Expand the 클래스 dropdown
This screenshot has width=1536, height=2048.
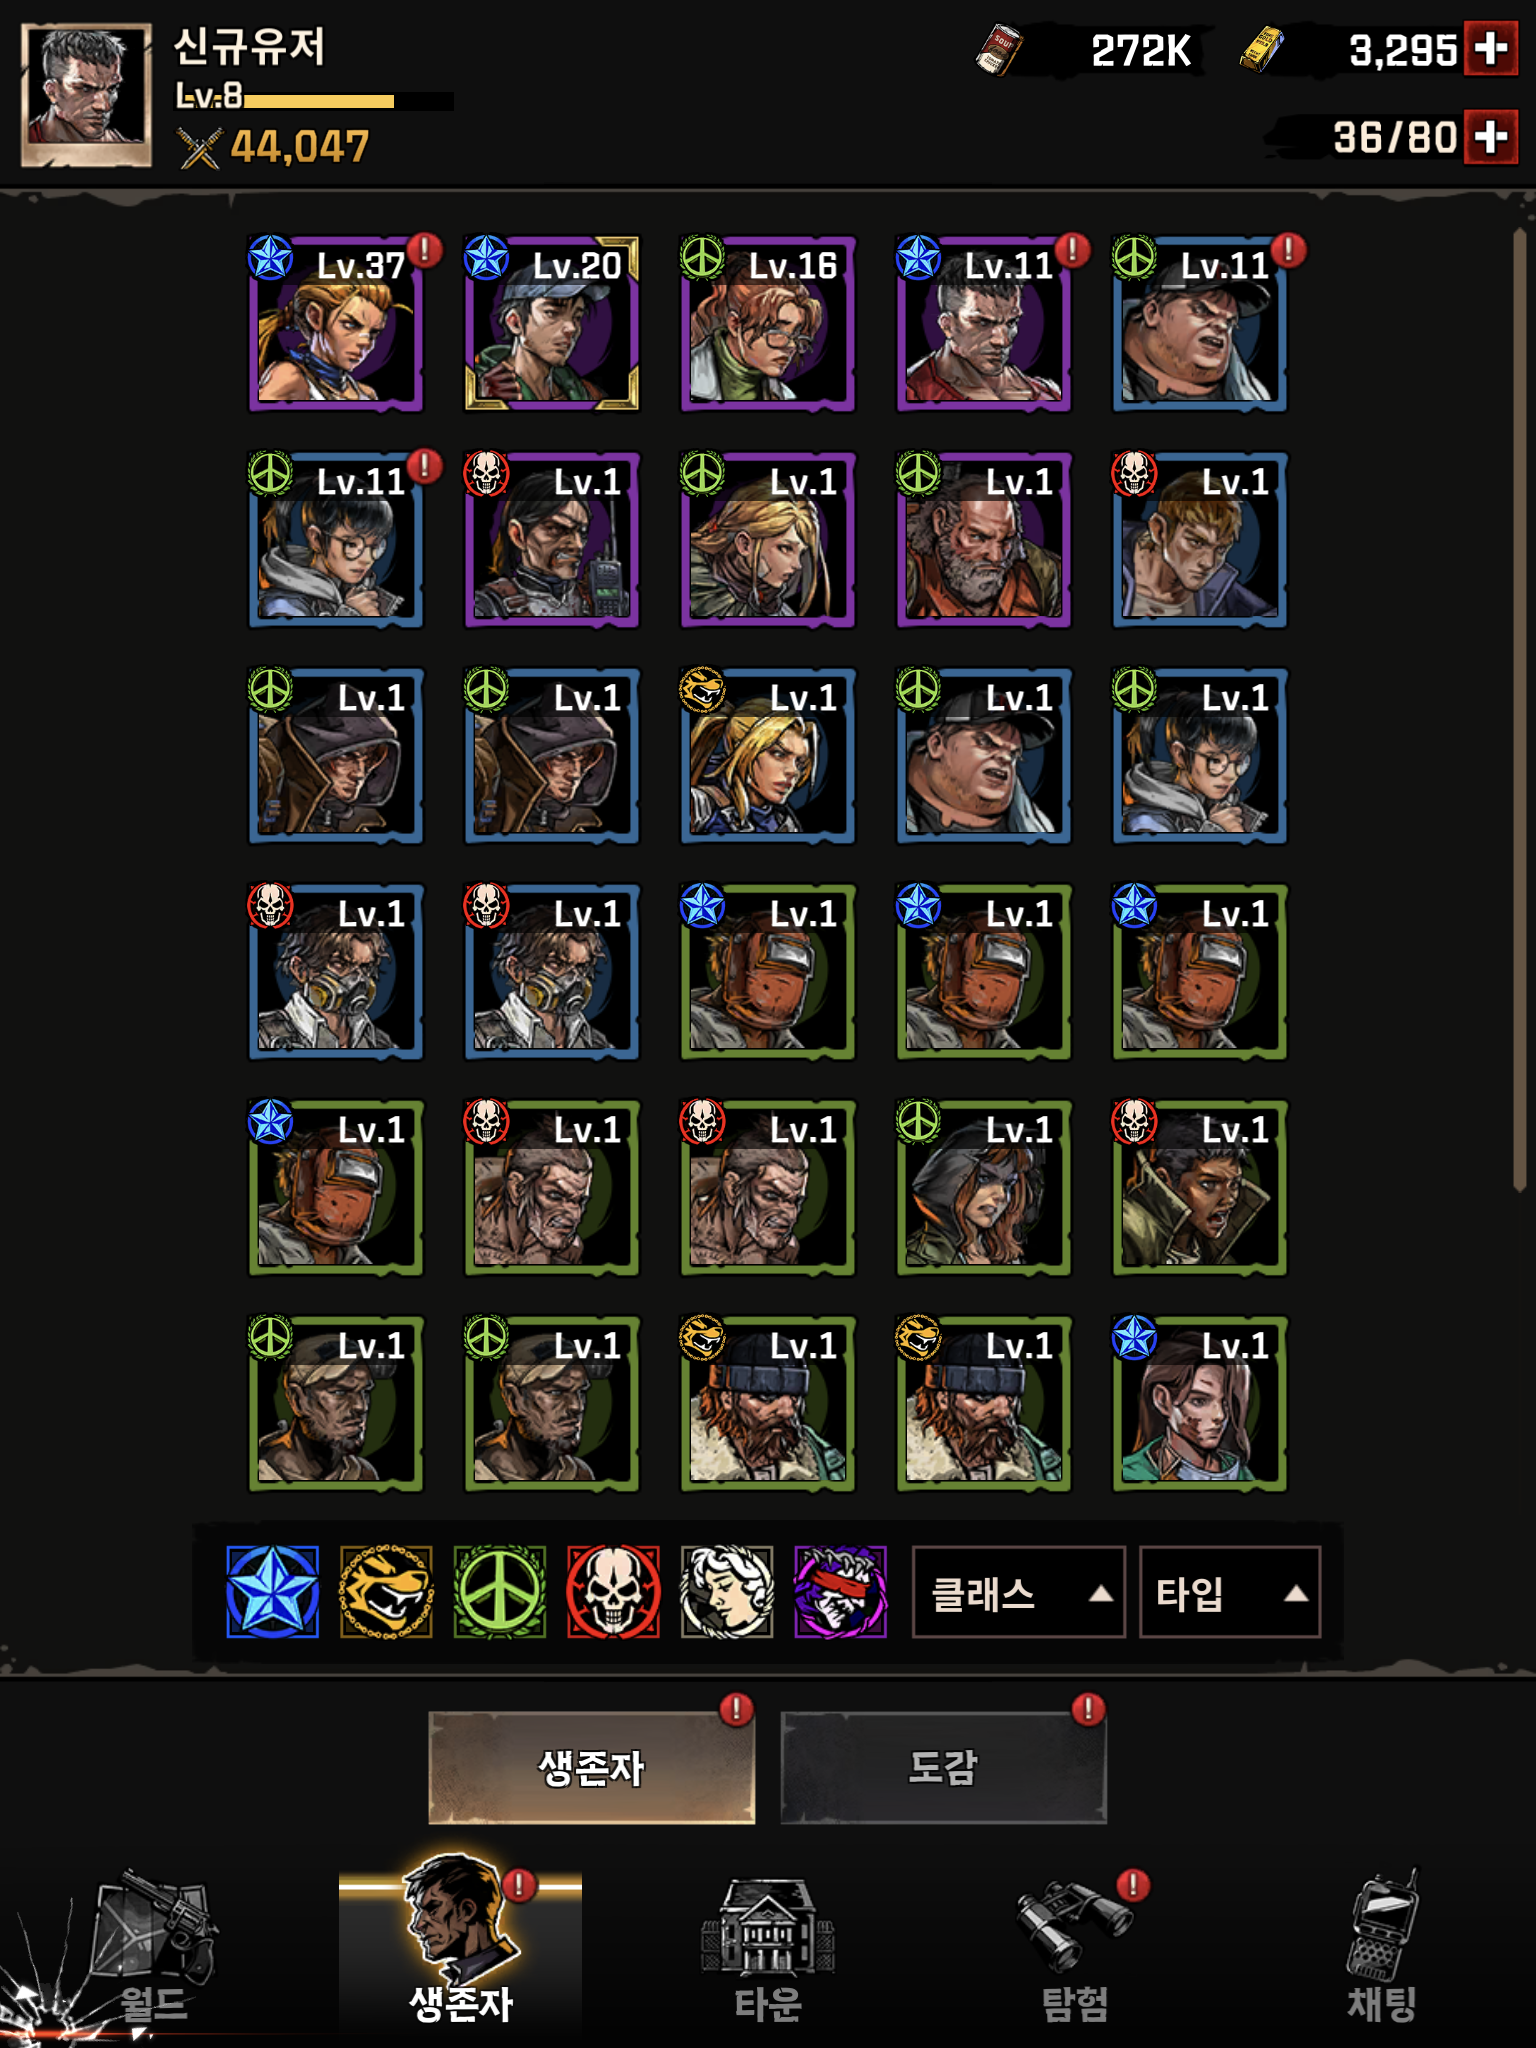[x=1018, y=1592]
